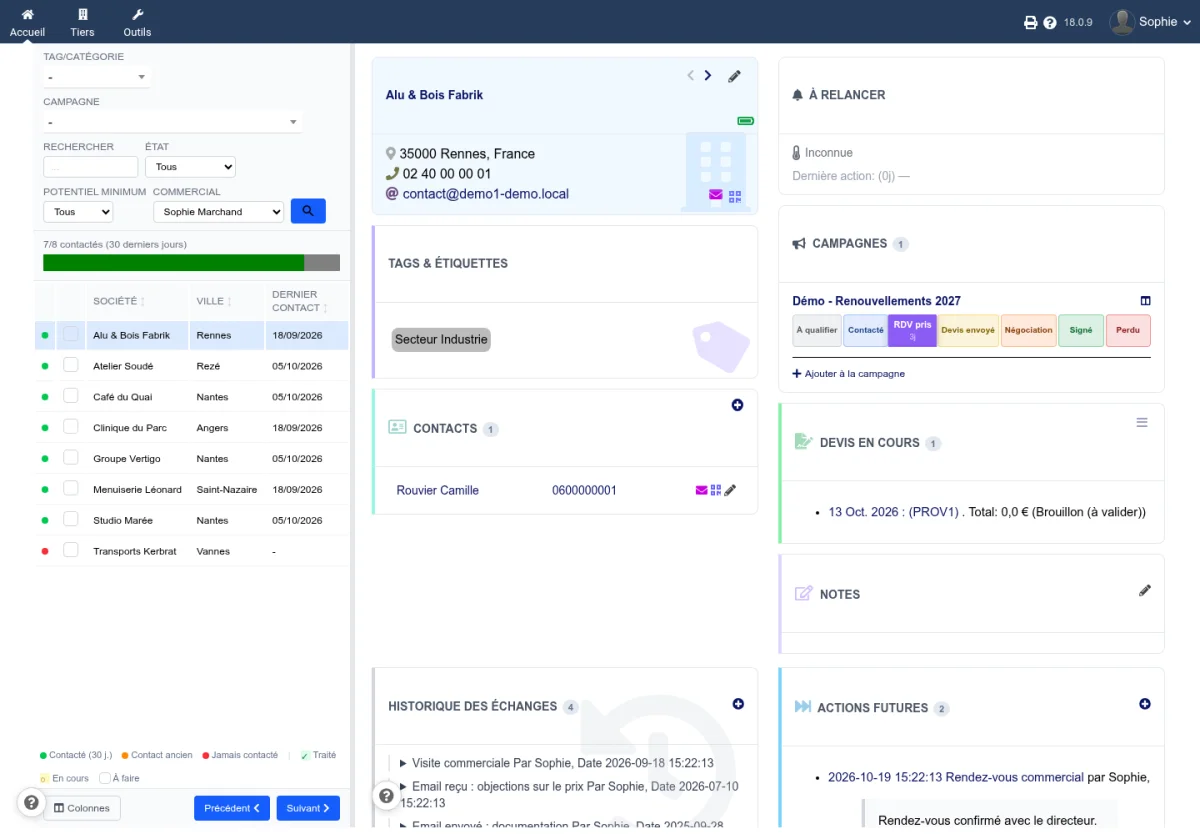Click the Suivant button

pyautogui.click(x=308, y=808)
